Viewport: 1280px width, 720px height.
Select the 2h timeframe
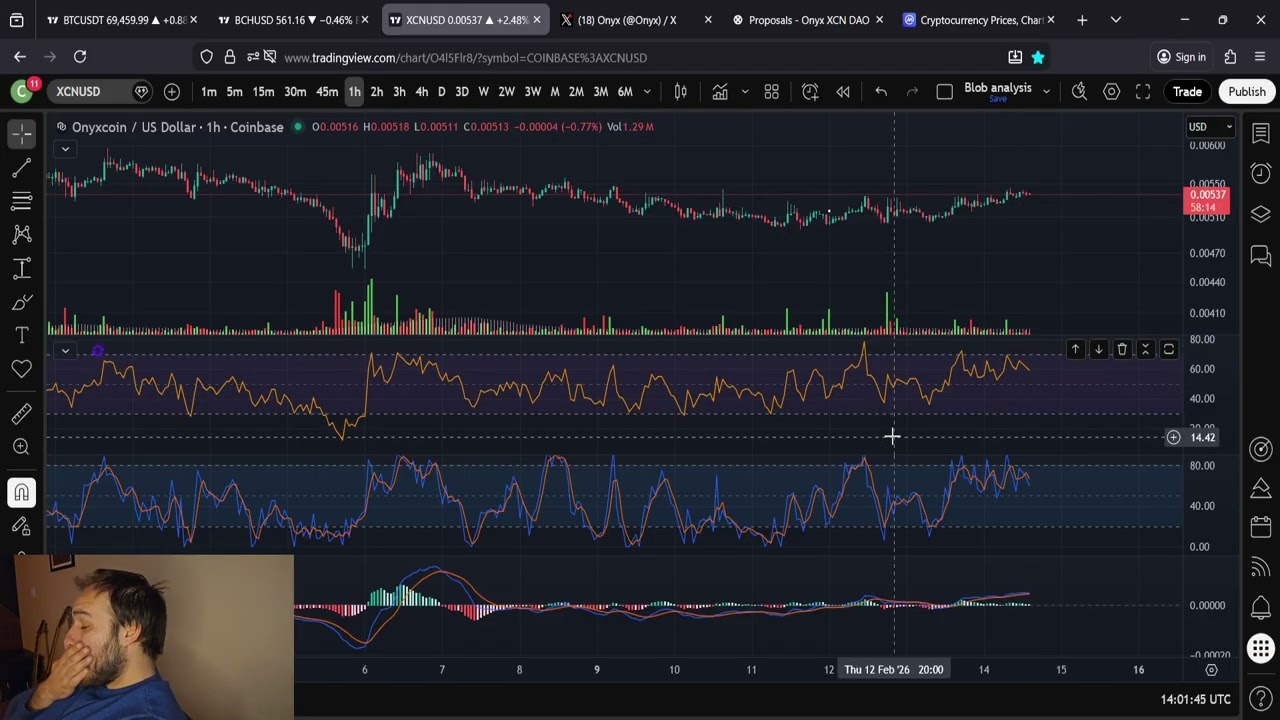coord(377,92)
